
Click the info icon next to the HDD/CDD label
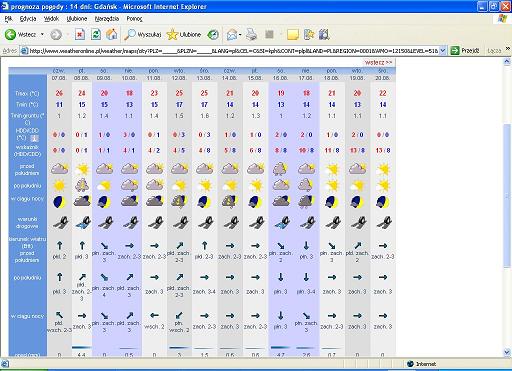pyautogui.click(x=35, y=138)
